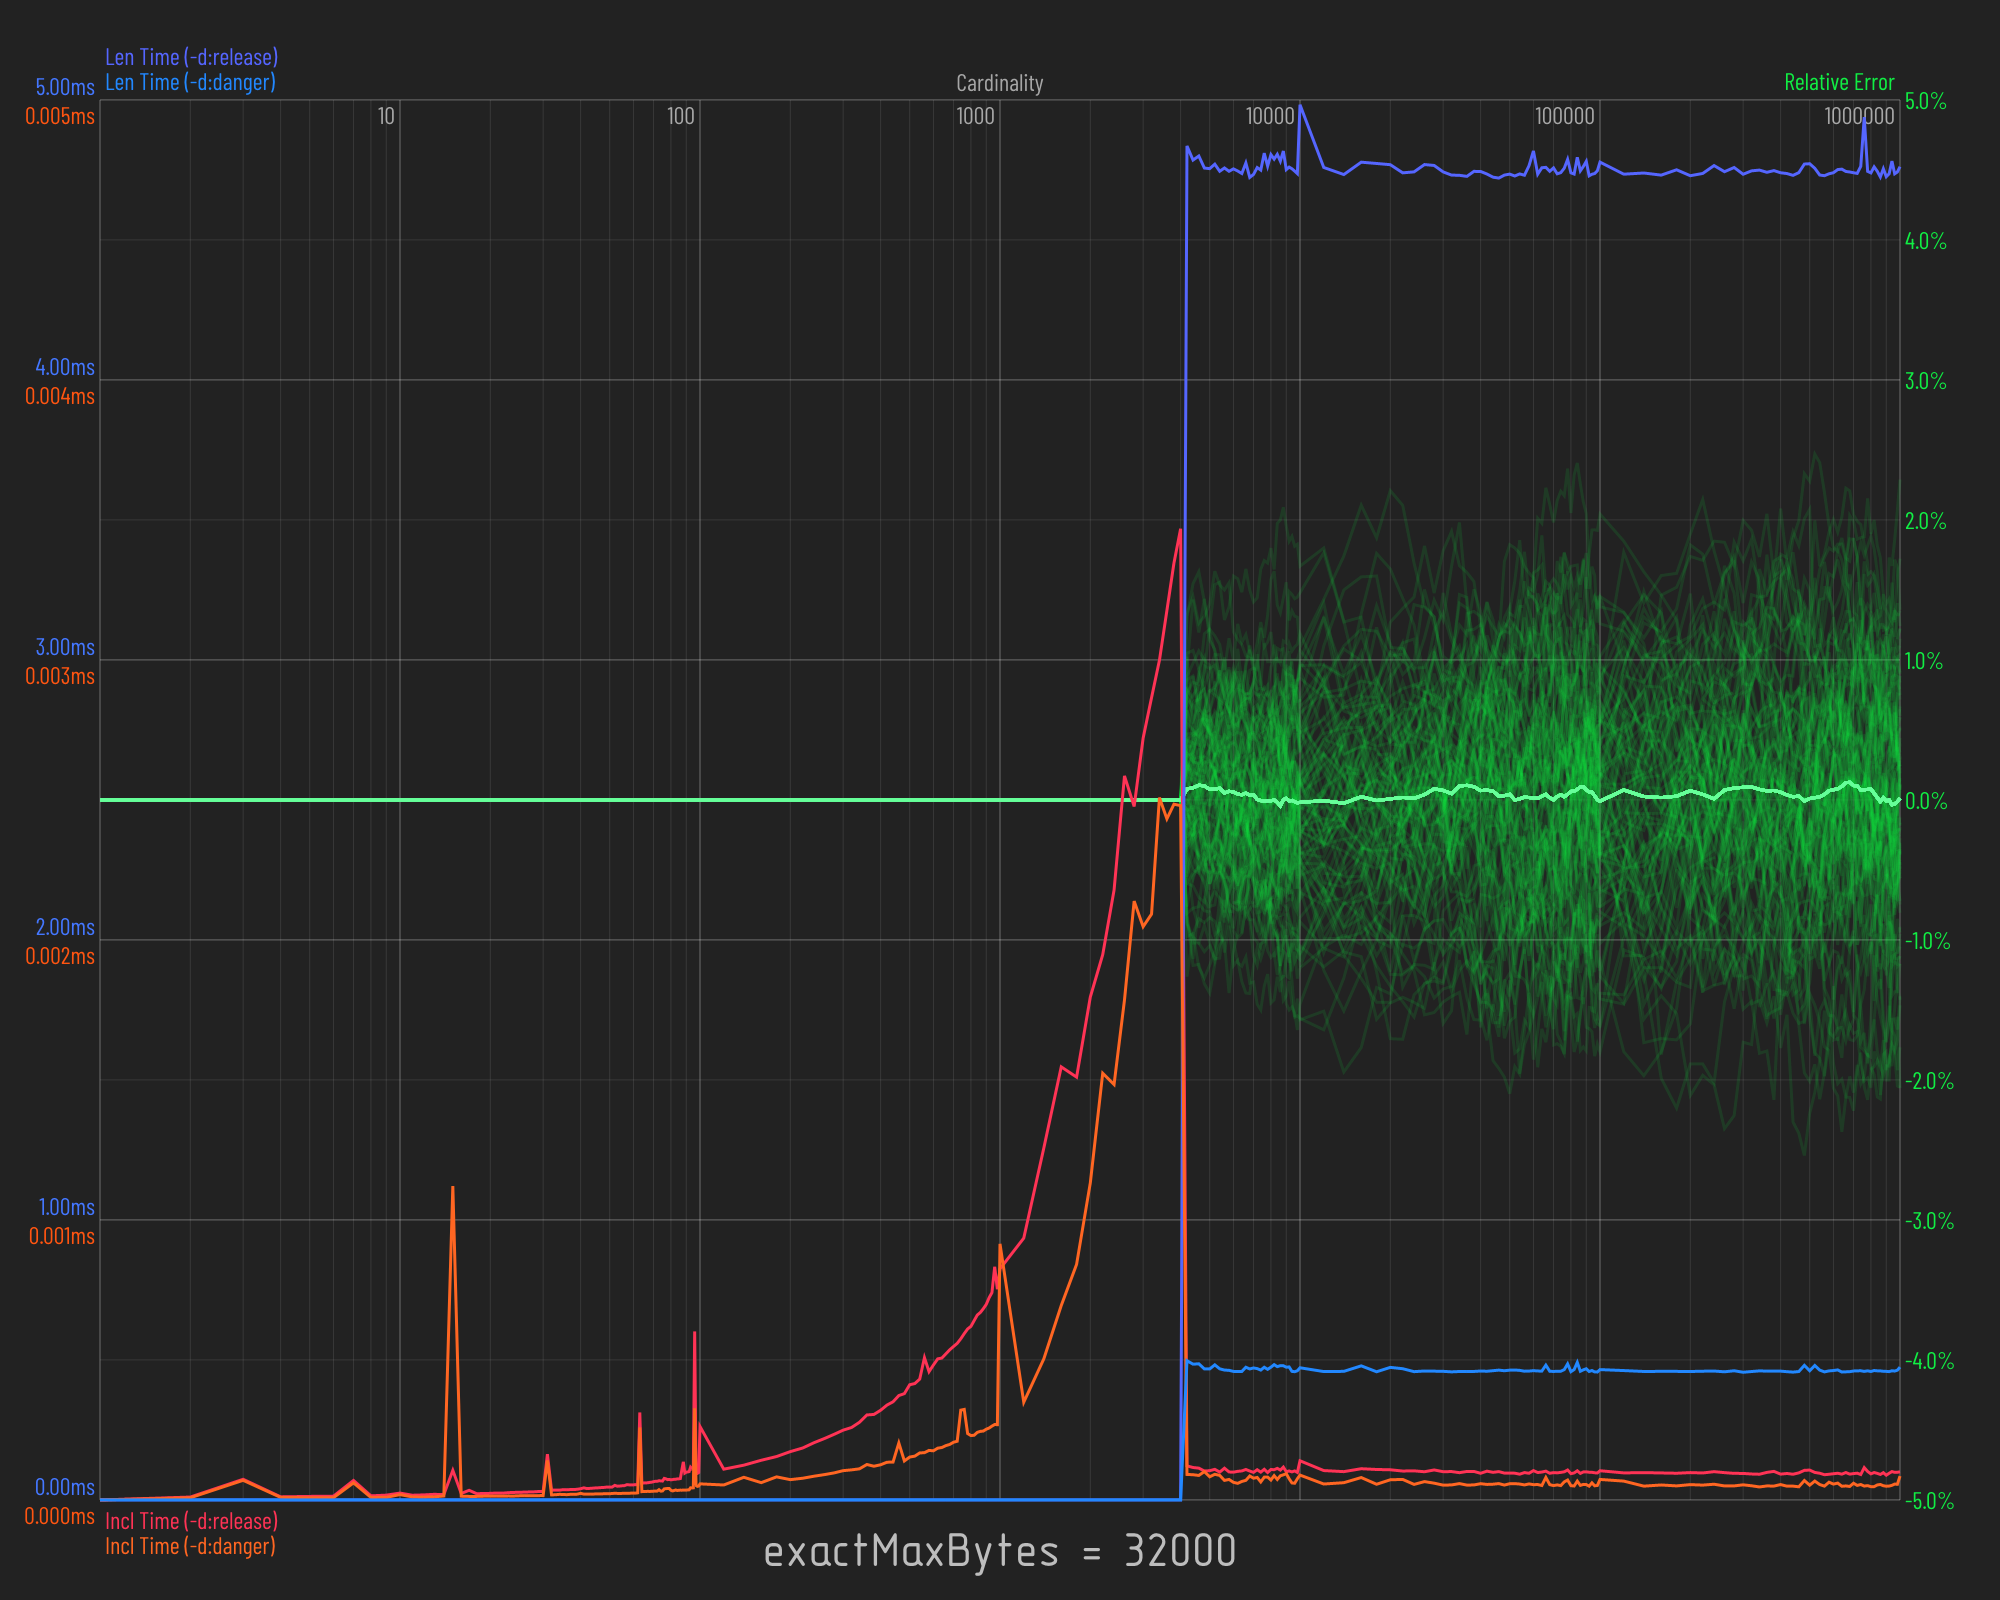Click the 2.0% relative error tick label
The width and height of the screenshot is (2000, 1600).
point(1925,521)
